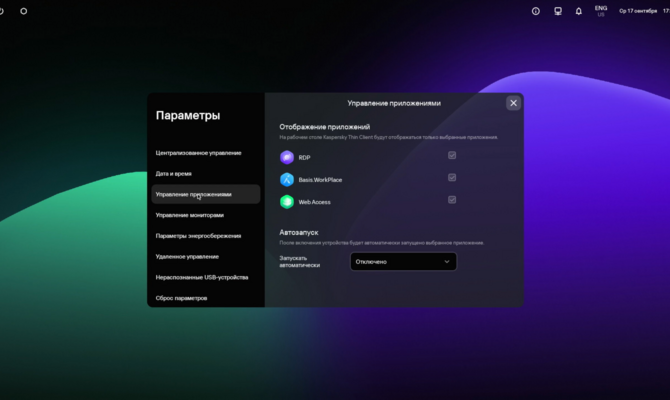Toggle the Basis.WorkPlace display checkbox
The image size is (670, 400).
452,177
